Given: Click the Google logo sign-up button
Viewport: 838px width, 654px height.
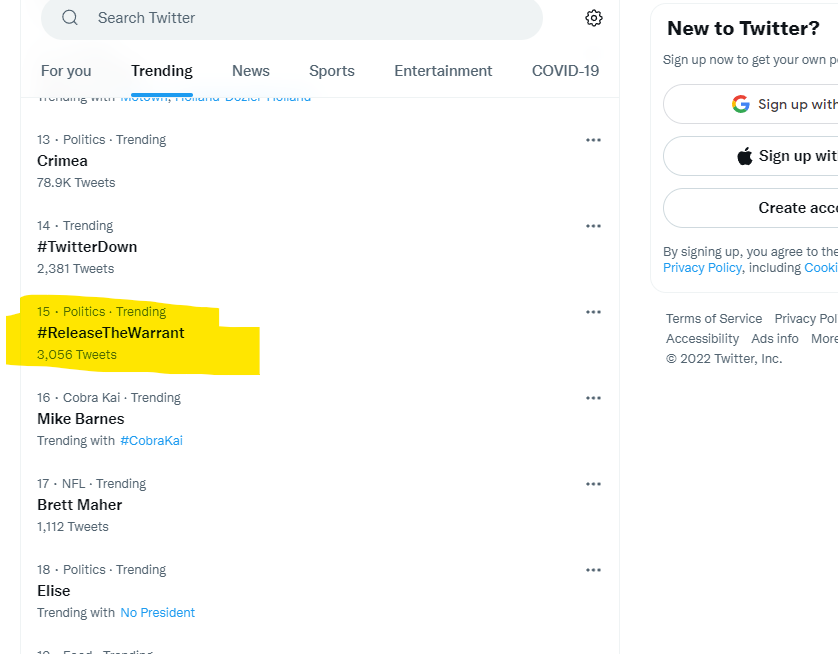Looking at the screenshot, I should [750, 104].
